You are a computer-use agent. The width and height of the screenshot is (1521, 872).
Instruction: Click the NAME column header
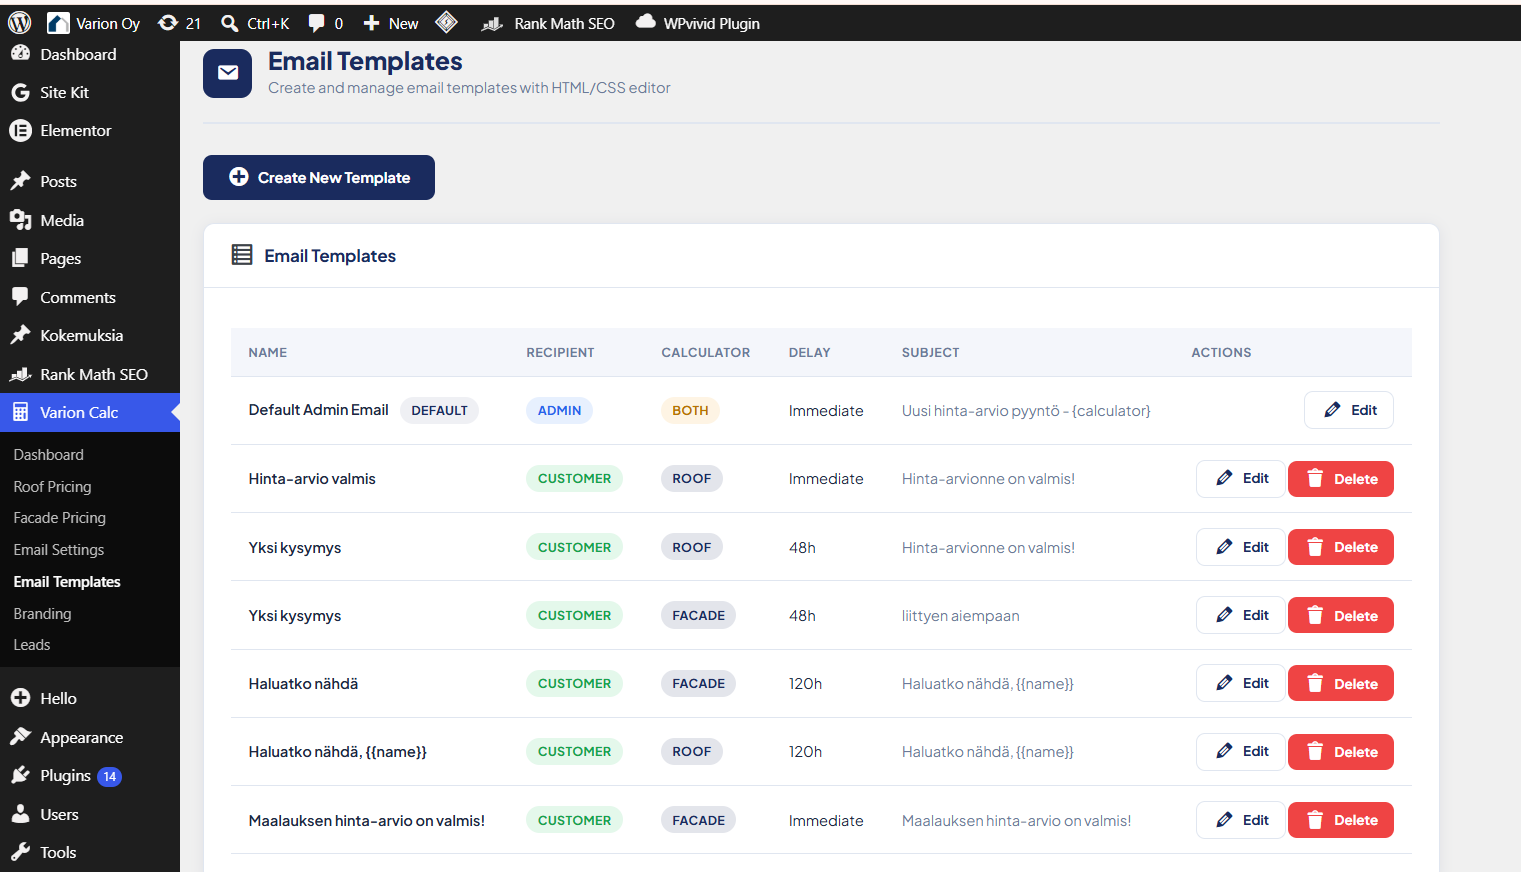click(268, 352)
